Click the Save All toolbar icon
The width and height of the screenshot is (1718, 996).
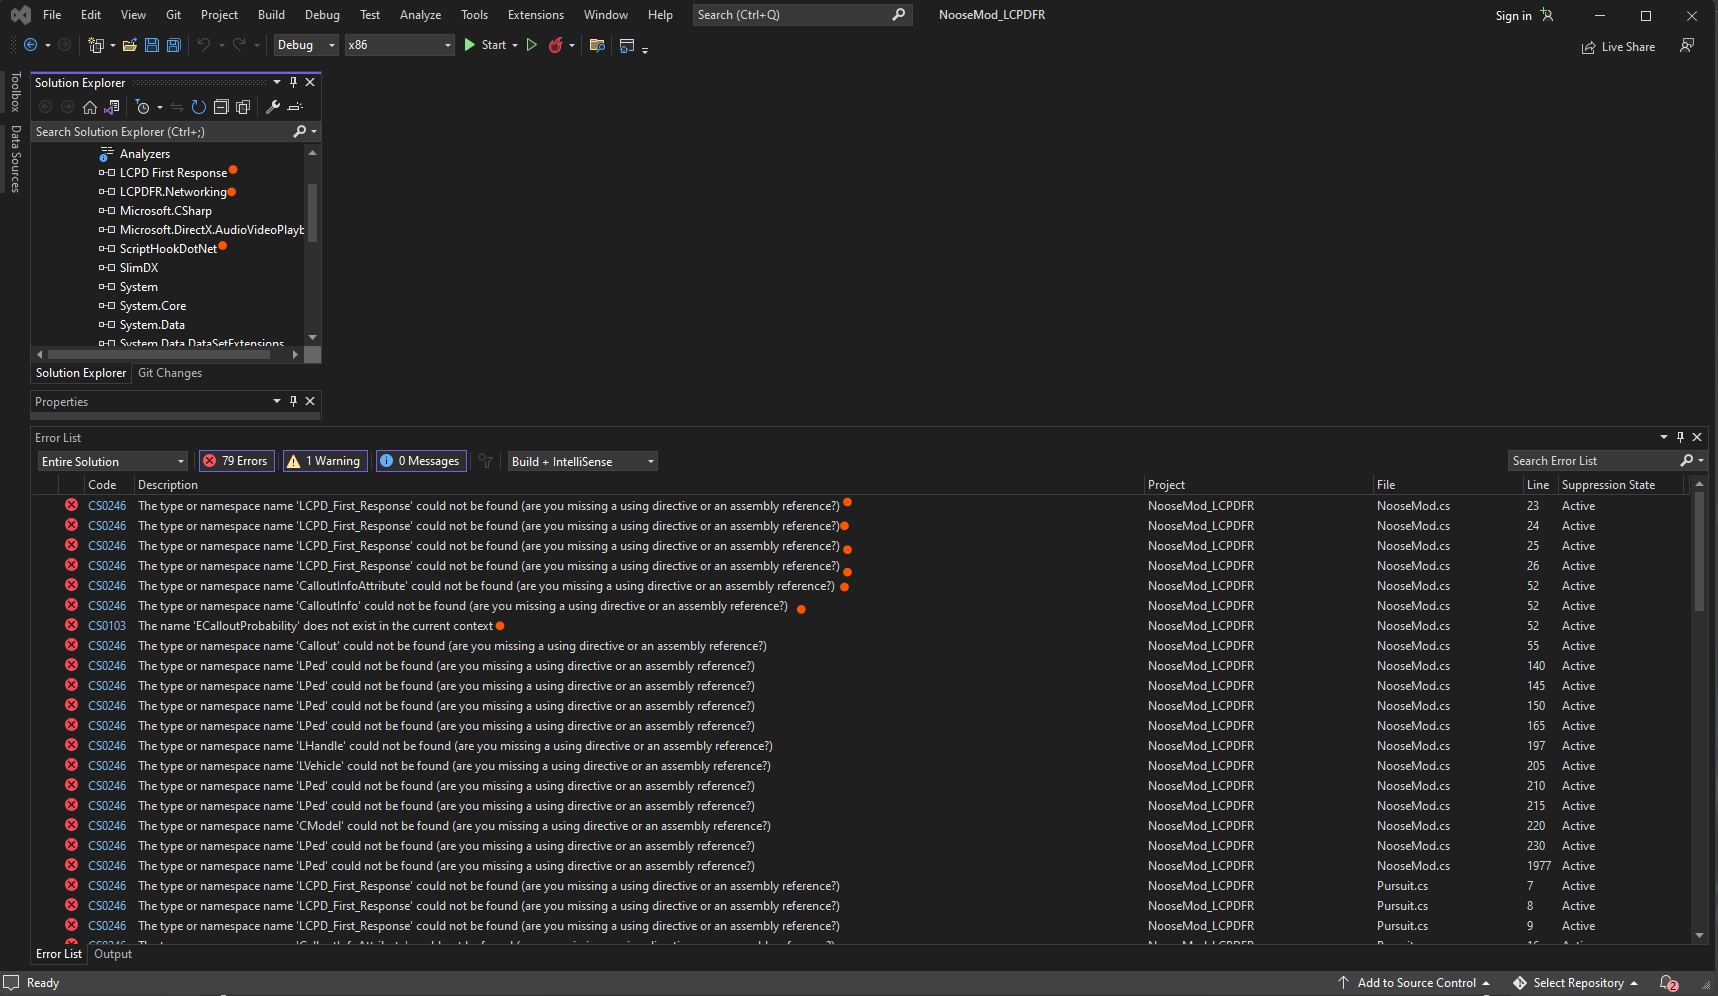coord(174,45)
